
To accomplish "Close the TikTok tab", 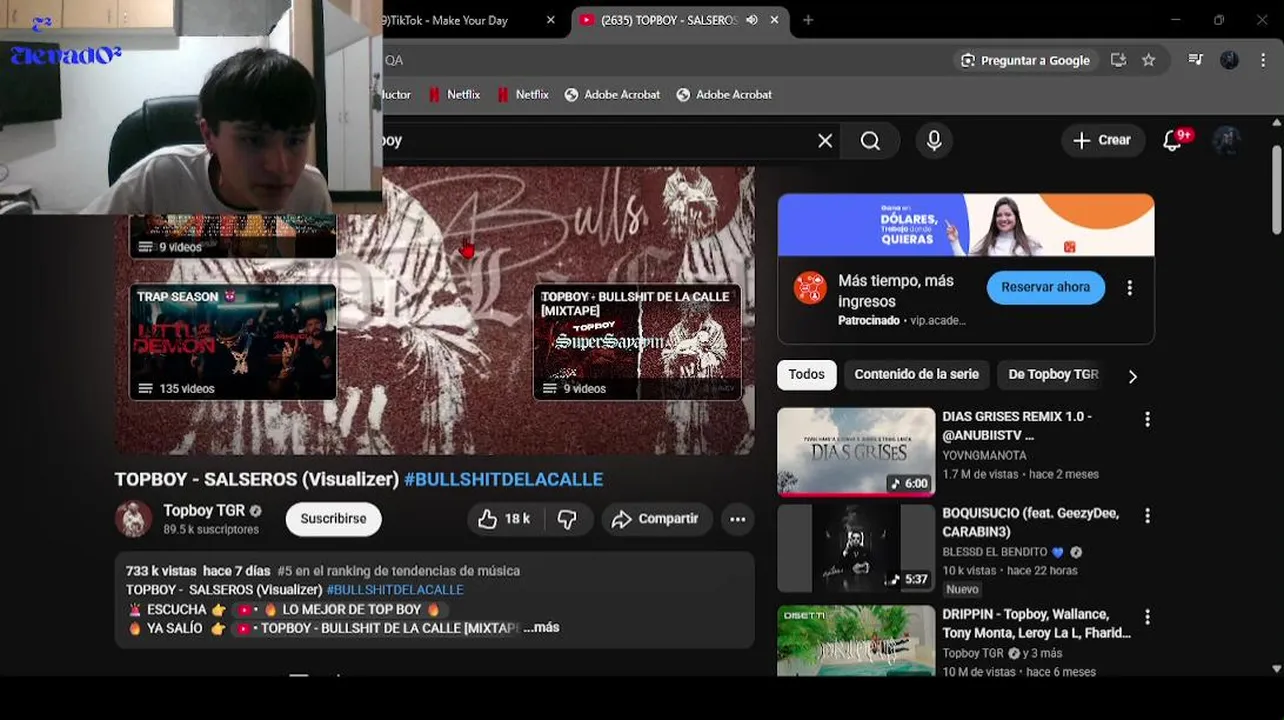I will click(x=551, y=20).
